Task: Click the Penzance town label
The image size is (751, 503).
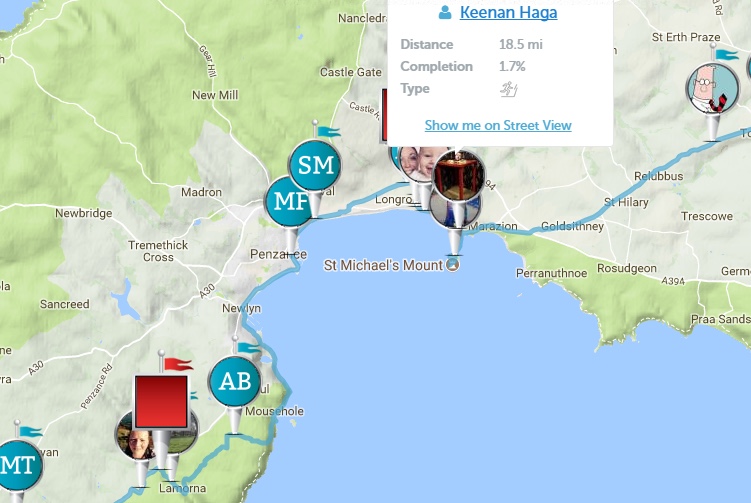Action: point(278,254)
